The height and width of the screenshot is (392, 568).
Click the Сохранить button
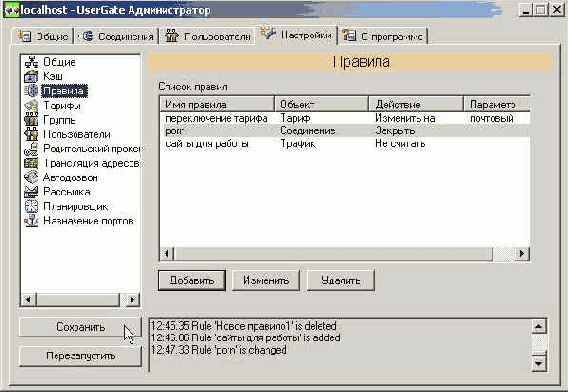click(x=80, y=327)
